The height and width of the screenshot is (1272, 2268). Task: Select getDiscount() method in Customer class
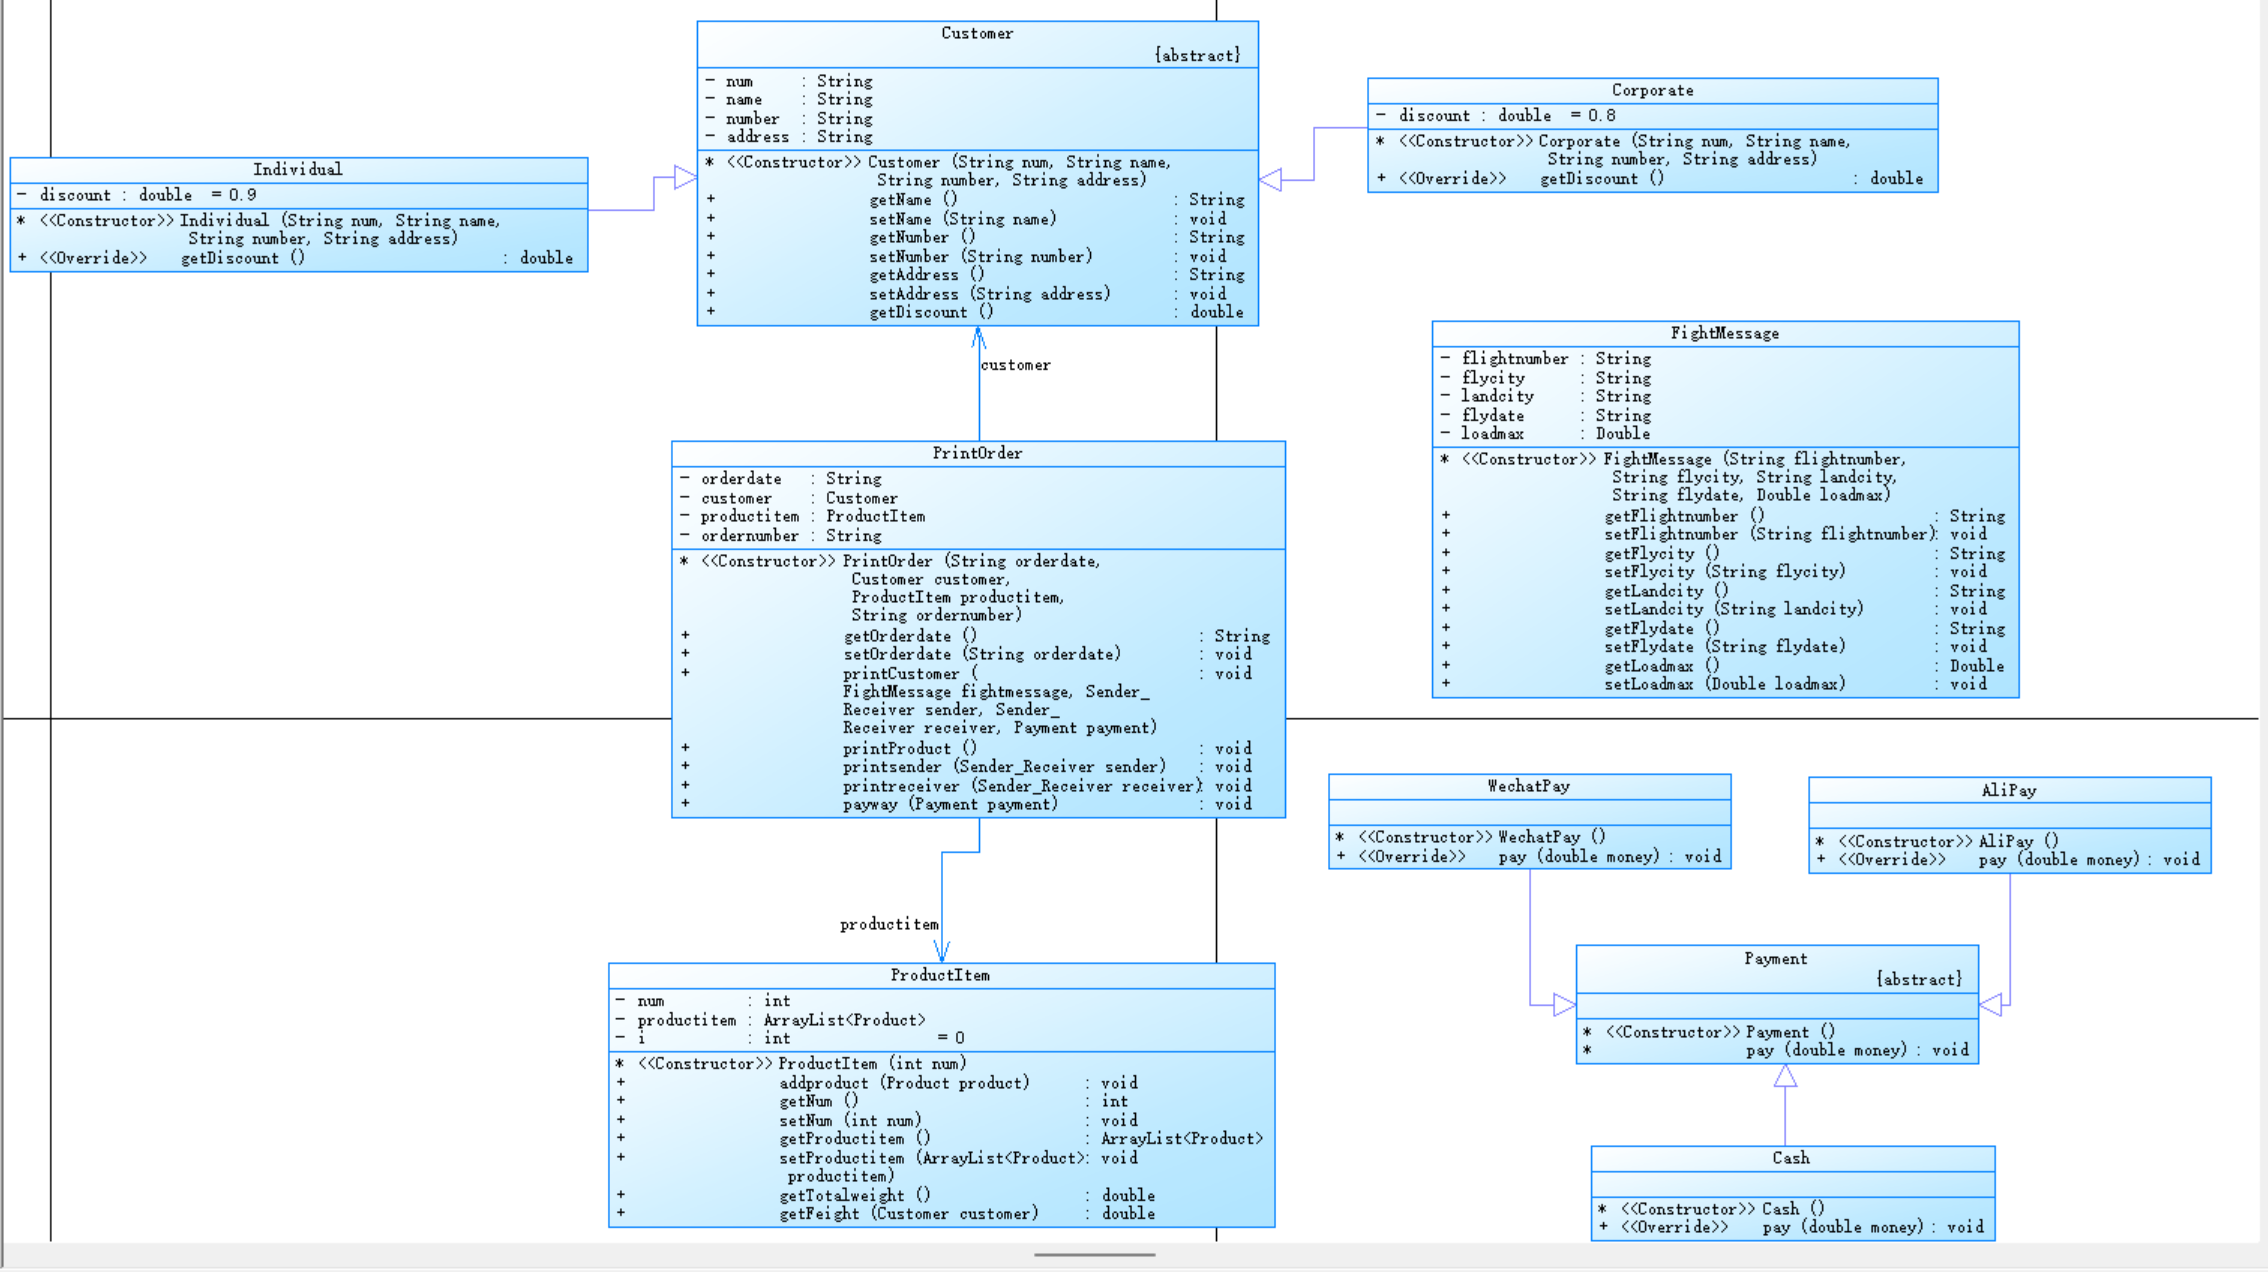tap(930, 312)
